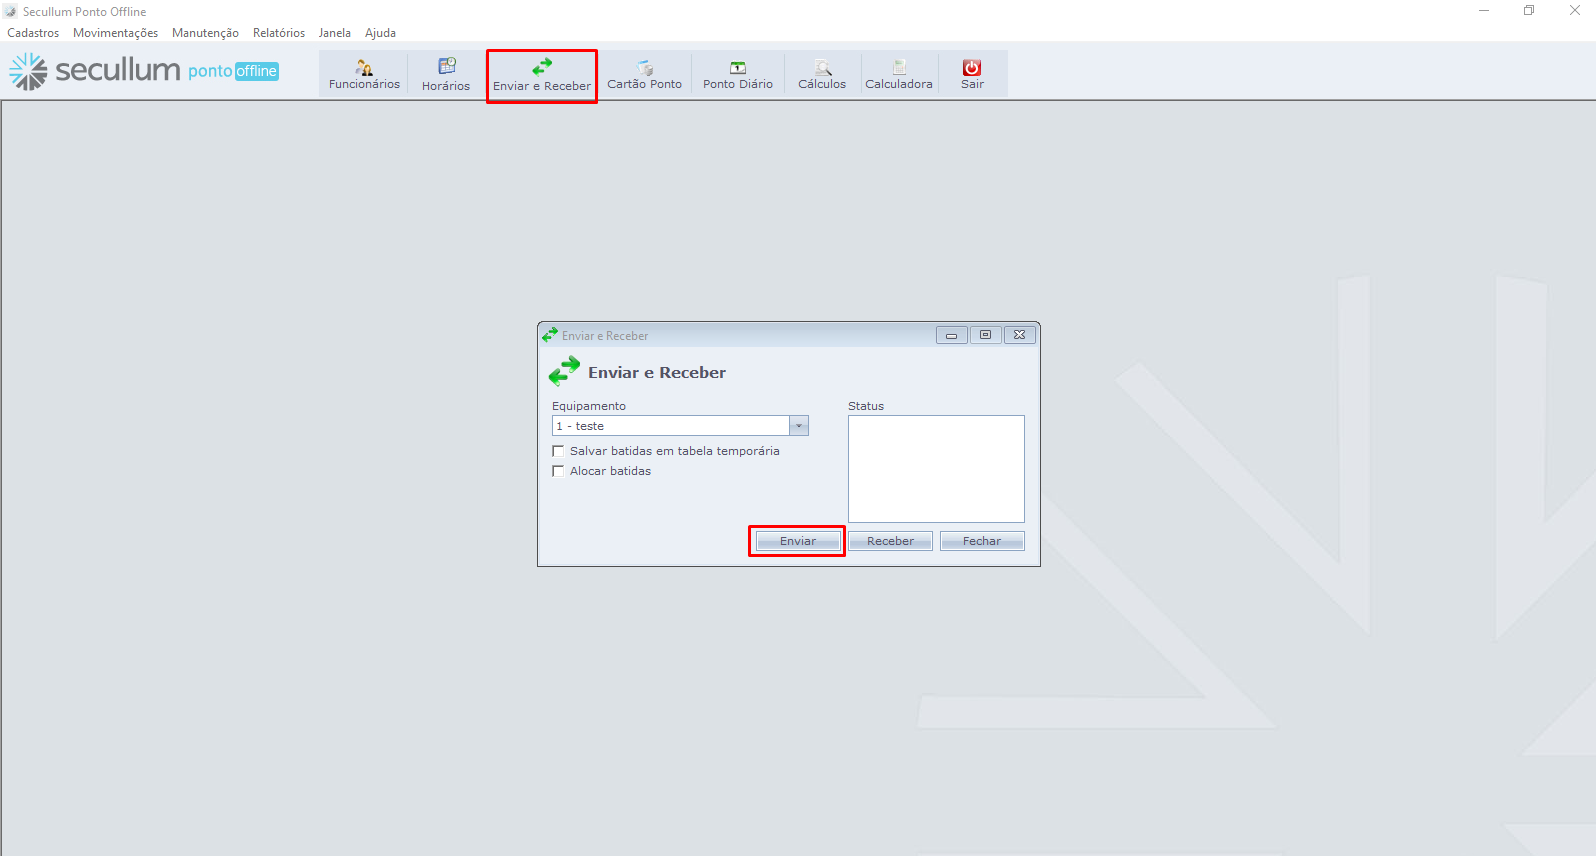1596x856 pixels.
Task: Open the Cadastros menu
Action: (x=33, y=33)
